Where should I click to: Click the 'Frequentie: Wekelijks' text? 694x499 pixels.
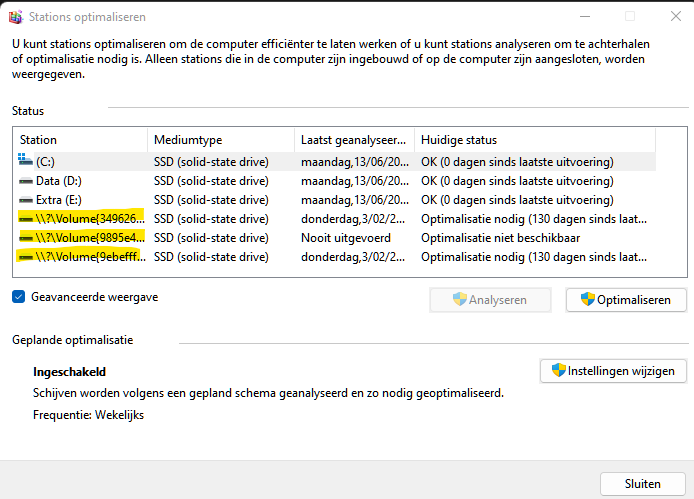coord(89,415)
